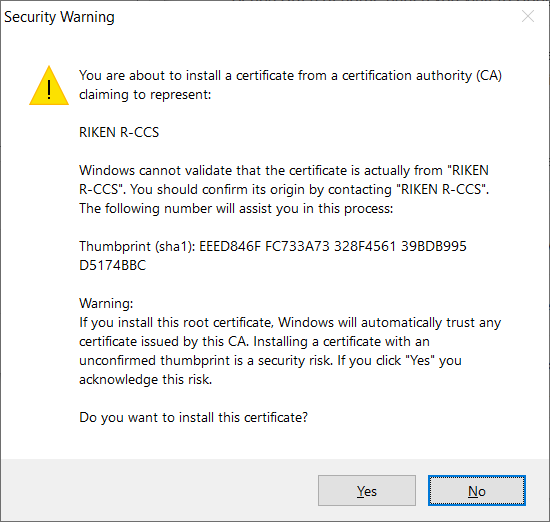This screenshot has width=550, height=522.
Task: Click the line You are about to install a certificate
Action: (290, 75)
